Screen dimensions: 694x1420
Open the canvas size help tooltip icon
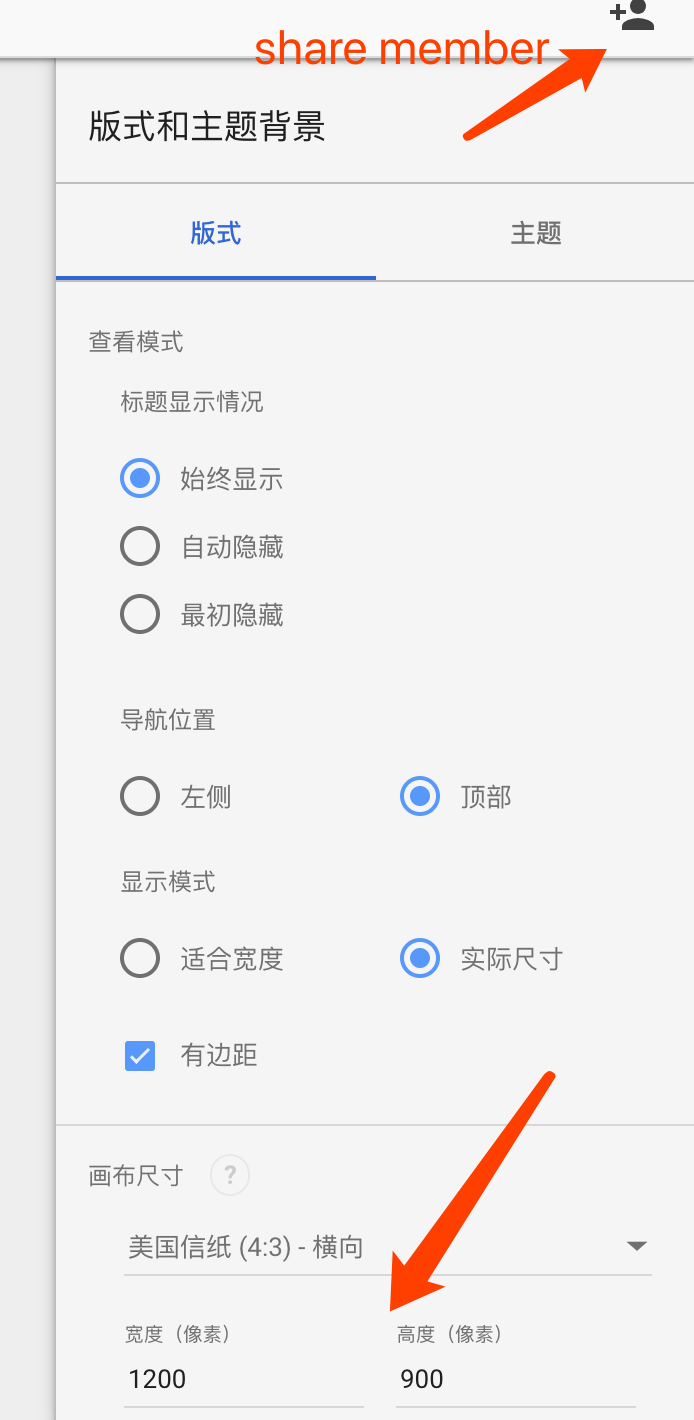[229, 1175]
